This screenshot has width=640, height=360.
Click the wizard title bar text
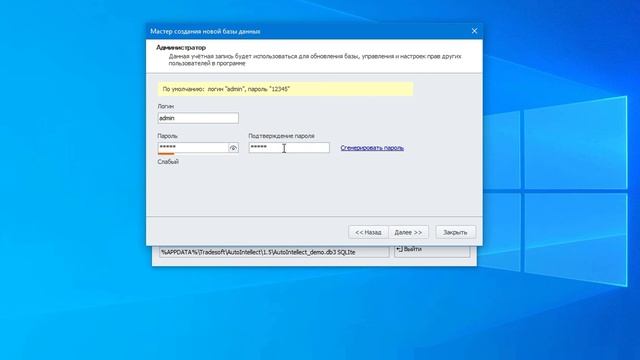pos(205,31)
